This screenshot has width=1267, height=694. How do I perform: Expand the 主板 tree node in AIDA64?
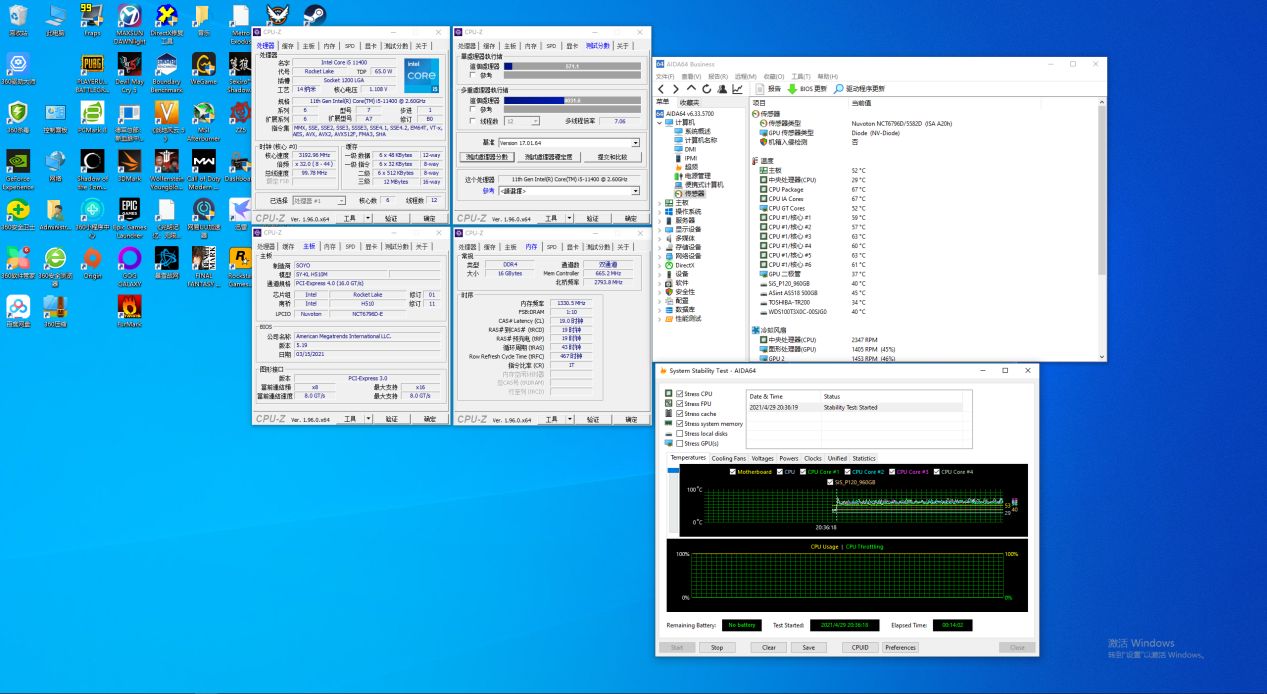coord(659,202)
